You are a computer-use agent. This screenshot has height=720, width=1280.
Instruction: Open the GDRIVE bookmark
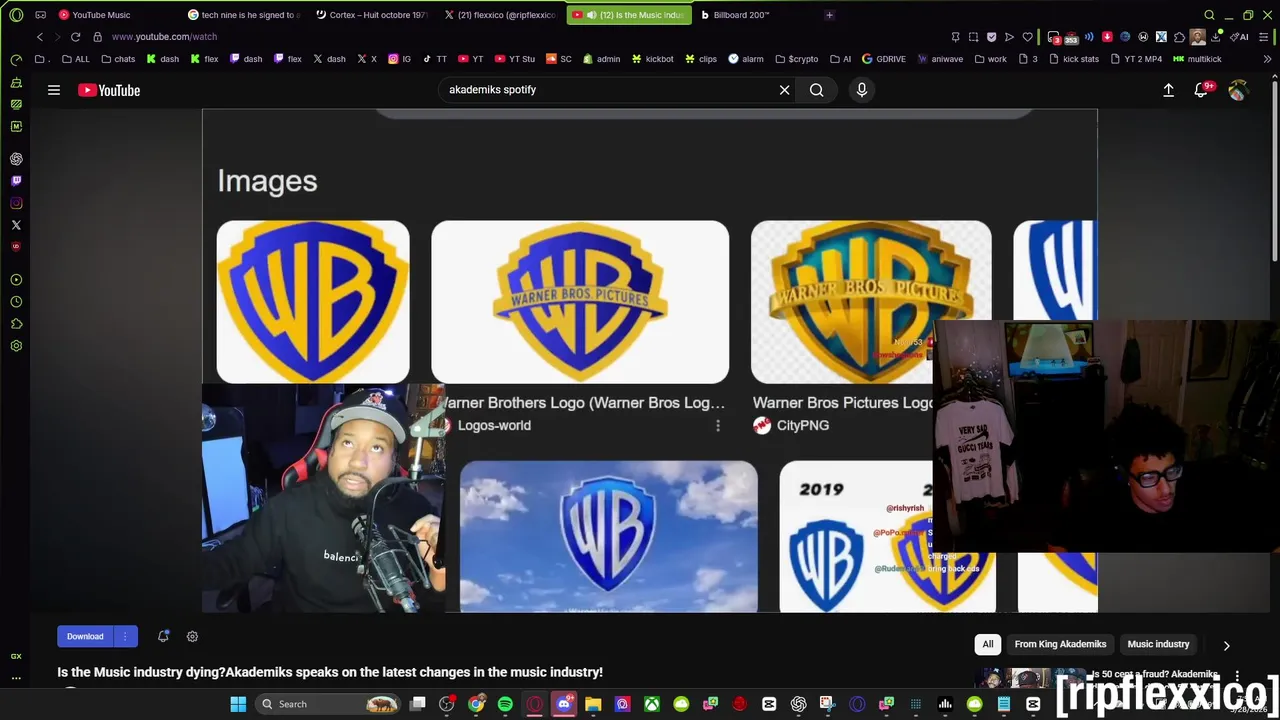coord(883,59)
